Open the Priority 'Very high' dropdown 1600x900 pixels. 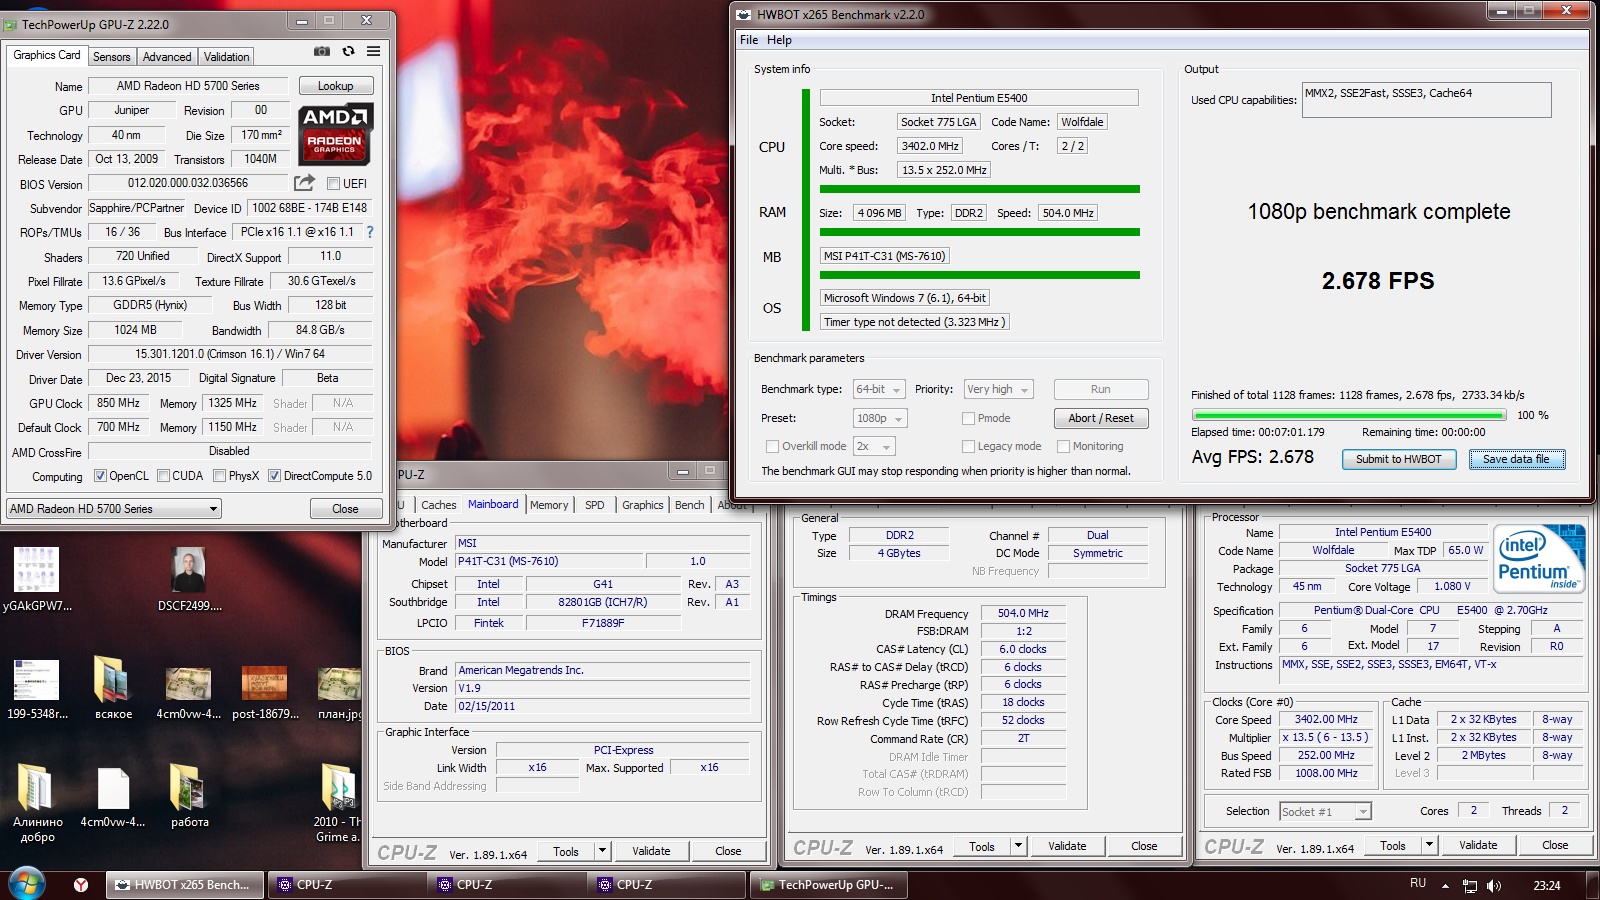point(998,389)
